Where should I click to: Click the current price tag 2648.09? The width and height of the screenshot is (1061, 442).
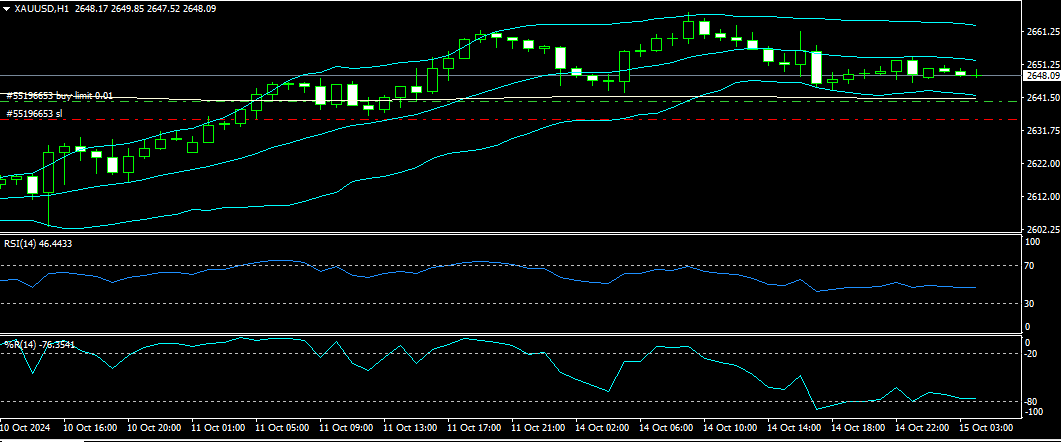pyautogui.click(x=1043, y=75)
